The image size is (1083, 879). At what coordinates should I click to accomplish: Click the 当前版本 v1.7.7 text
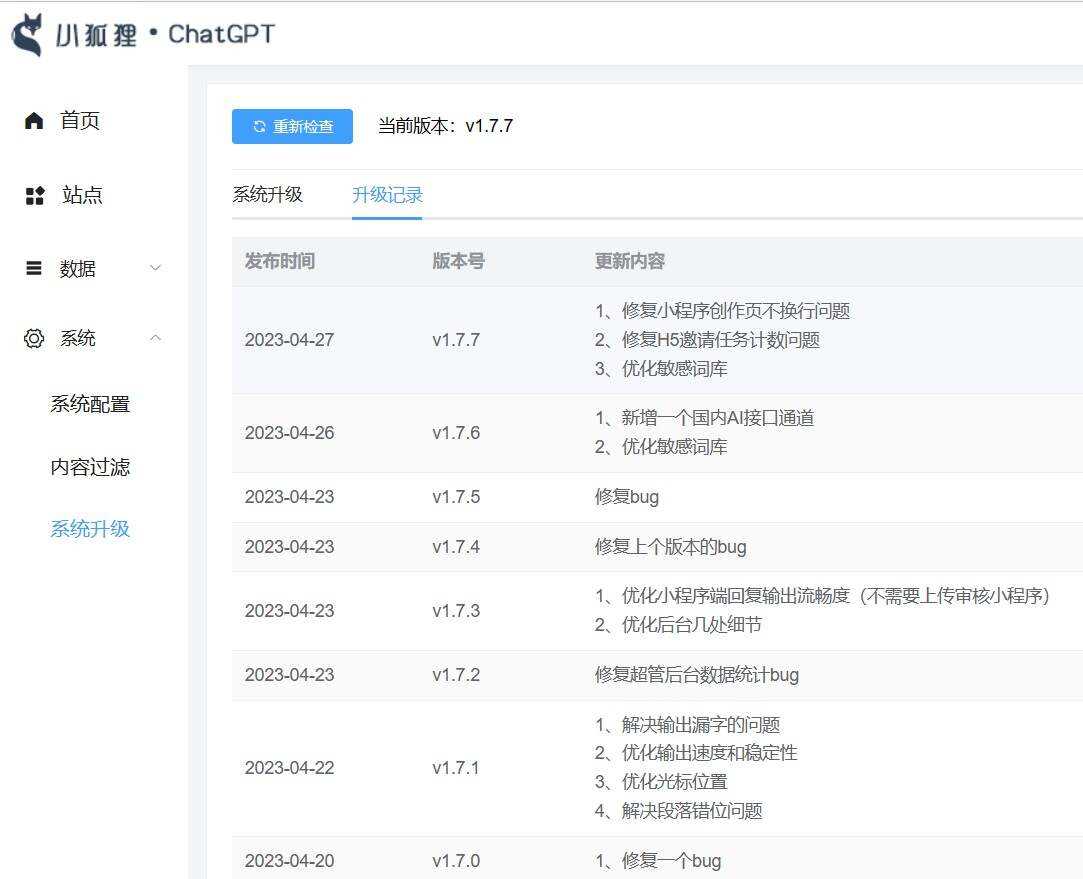tap(446, 126)
